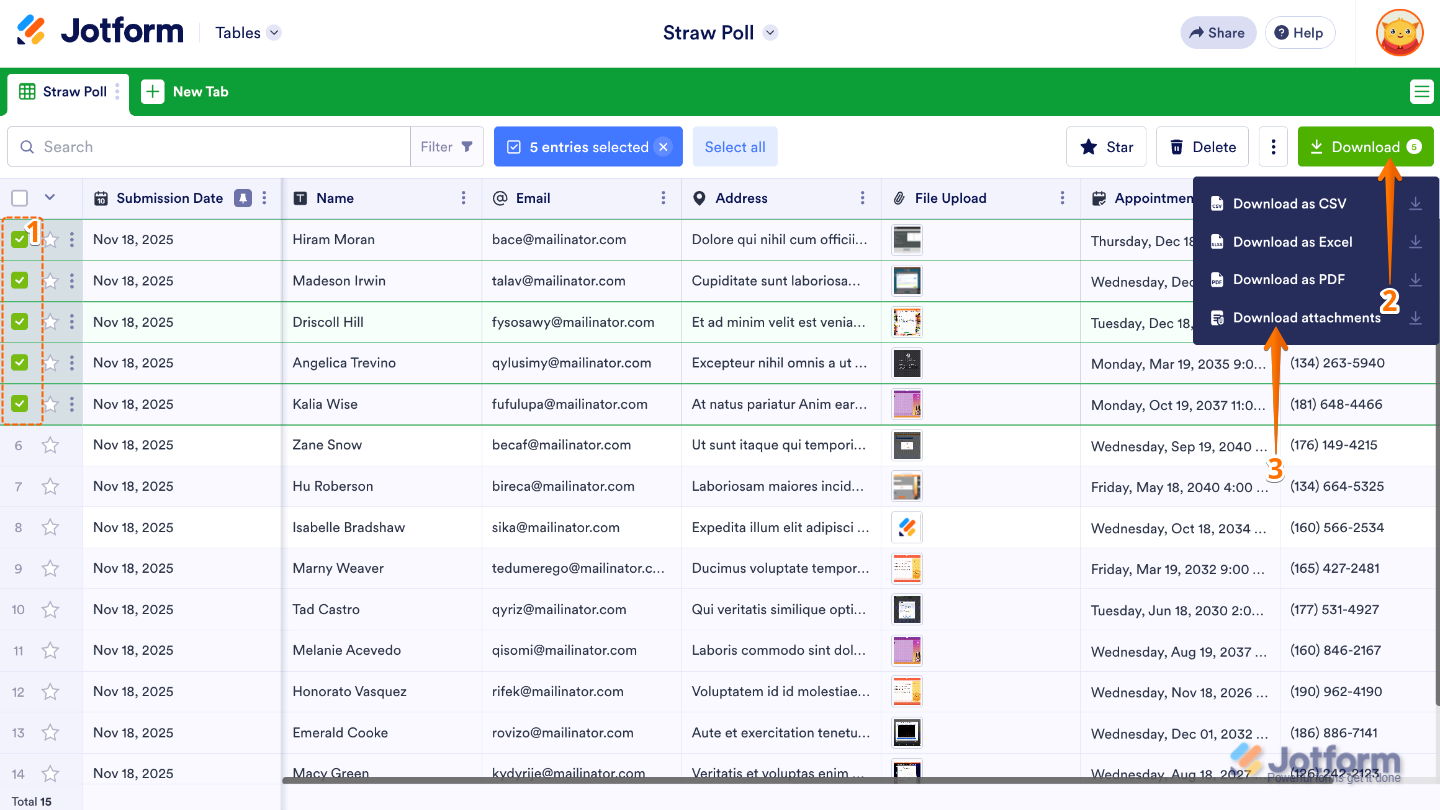The image size is (1440, 810).
Task: Toggle the select-all checkbox in the header row
Action: [x=20, y=197]
